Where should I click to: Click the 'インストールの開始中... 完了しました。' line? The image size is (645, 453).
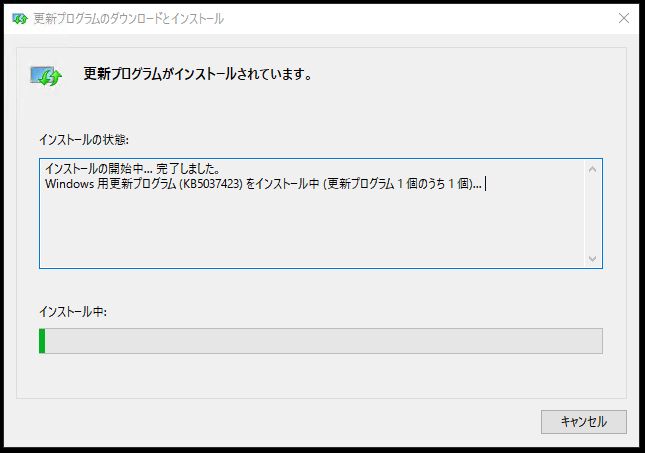pos(132,168)
